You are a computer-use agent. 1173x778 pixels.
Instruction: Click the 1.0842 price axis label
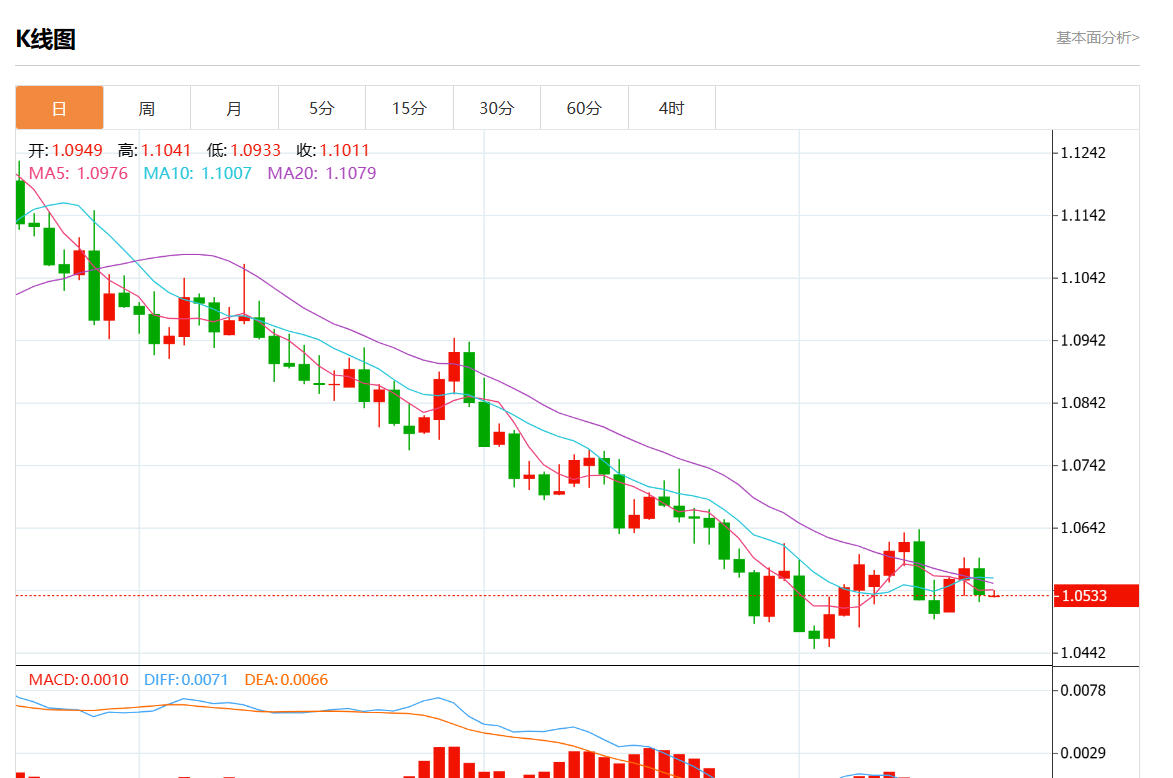pos(1083,402)
